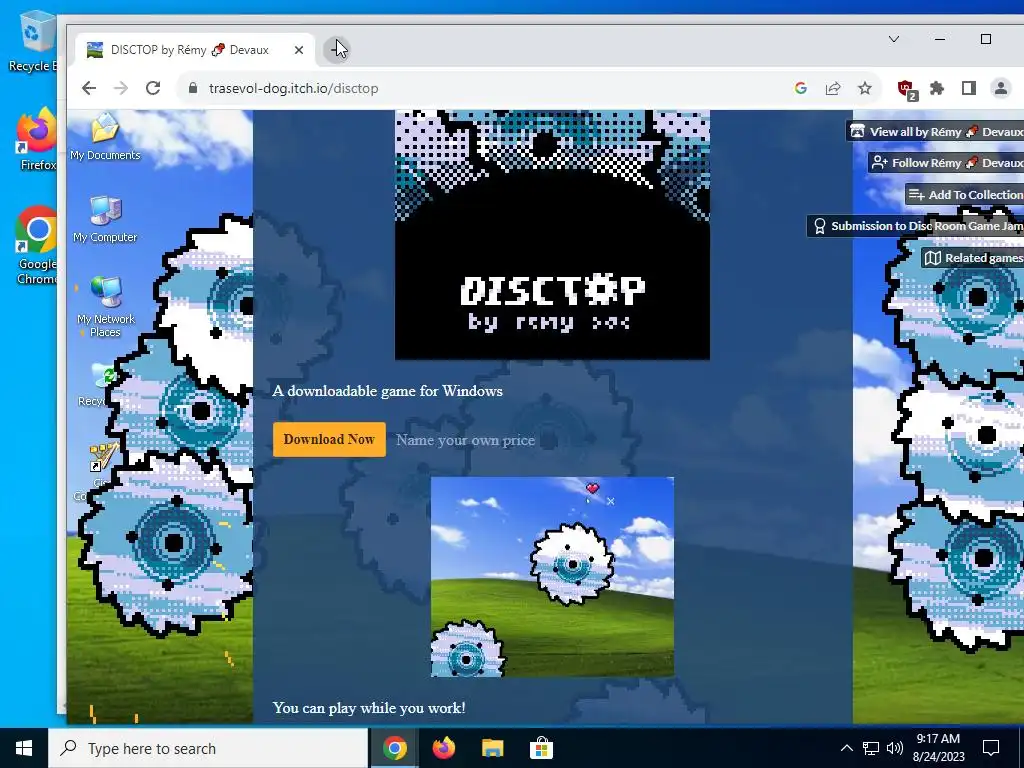The height and width of the screenshot is (768, 1024).
Task: Maximize the Chrome window
Action: click(x=986, y=39)
